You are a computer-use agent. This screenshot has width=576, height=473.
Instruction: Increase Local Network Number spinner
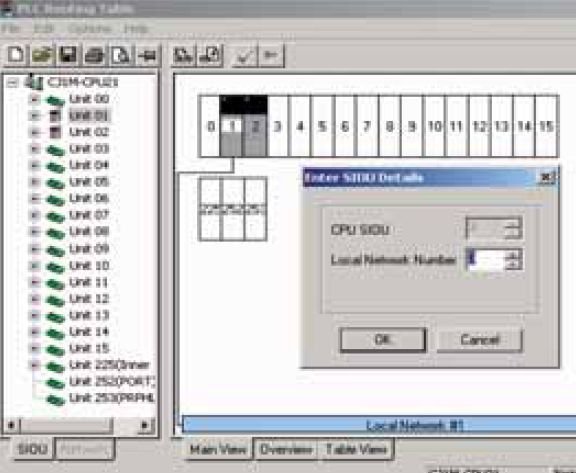pyautogui.click(x=513, y=254)
